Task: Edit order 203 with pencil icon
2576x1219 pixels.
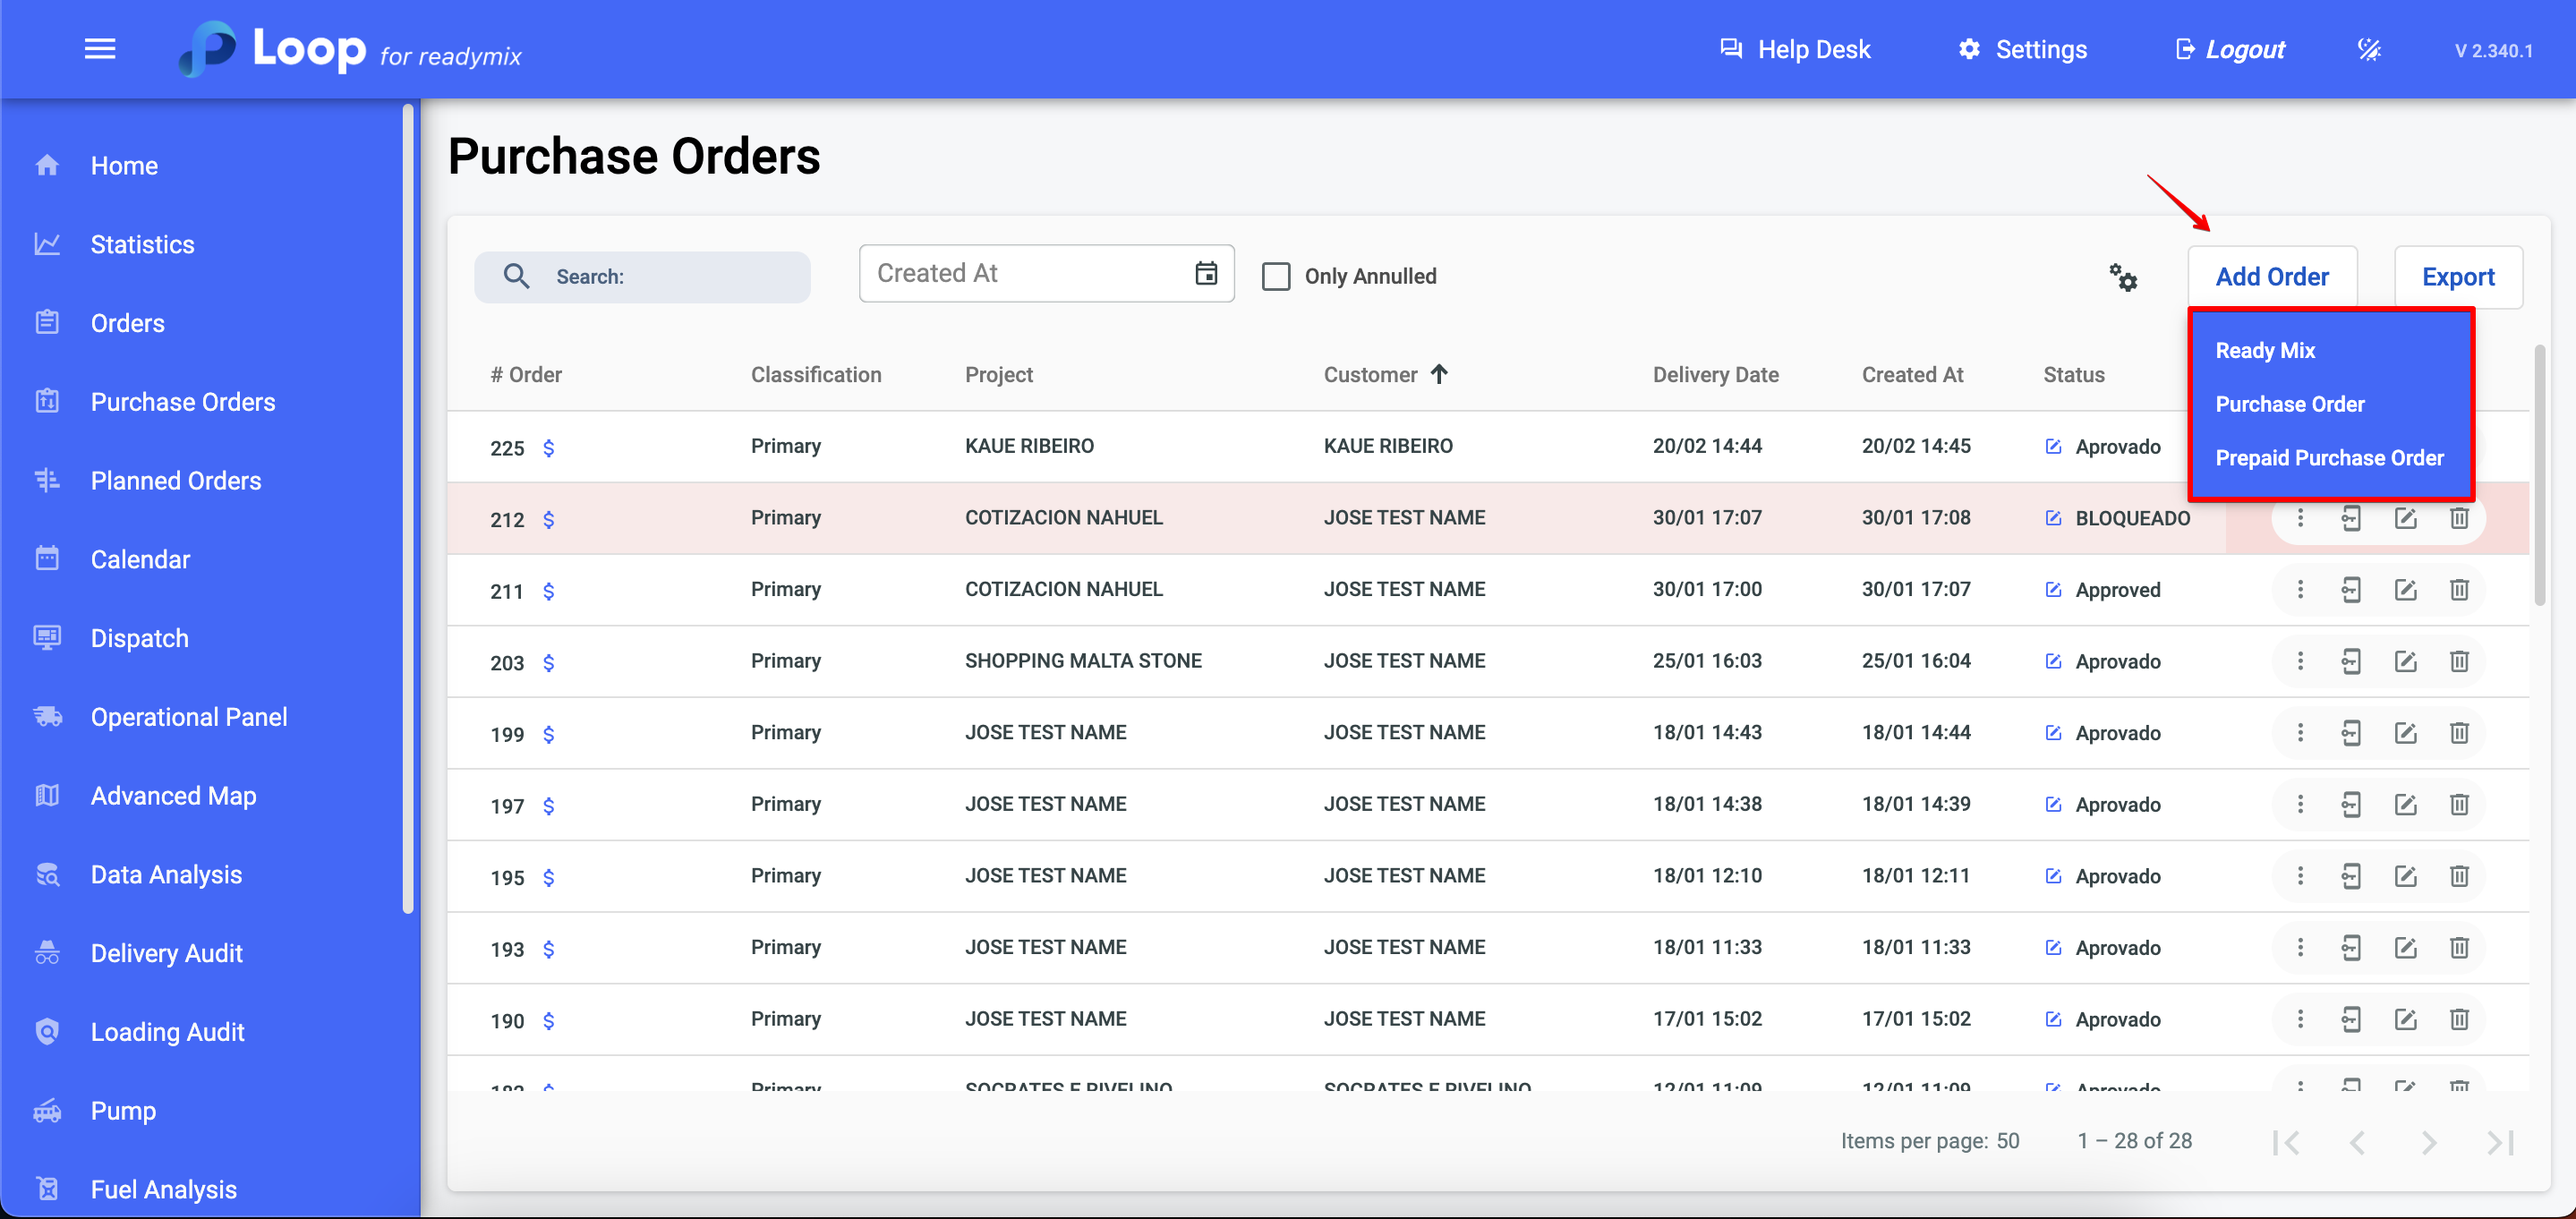Action: pos(2405,661)
